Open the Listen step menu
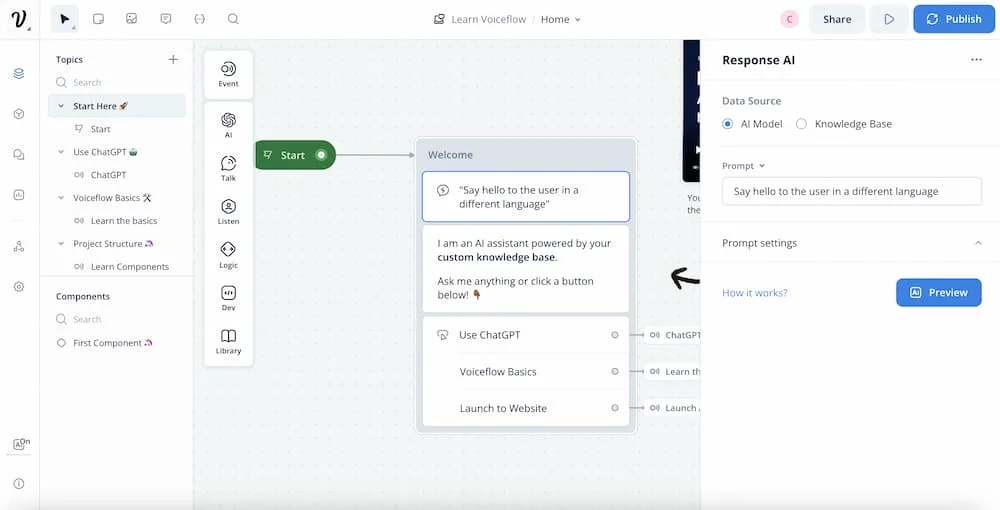1000x510 pixels. click(228, 212)
